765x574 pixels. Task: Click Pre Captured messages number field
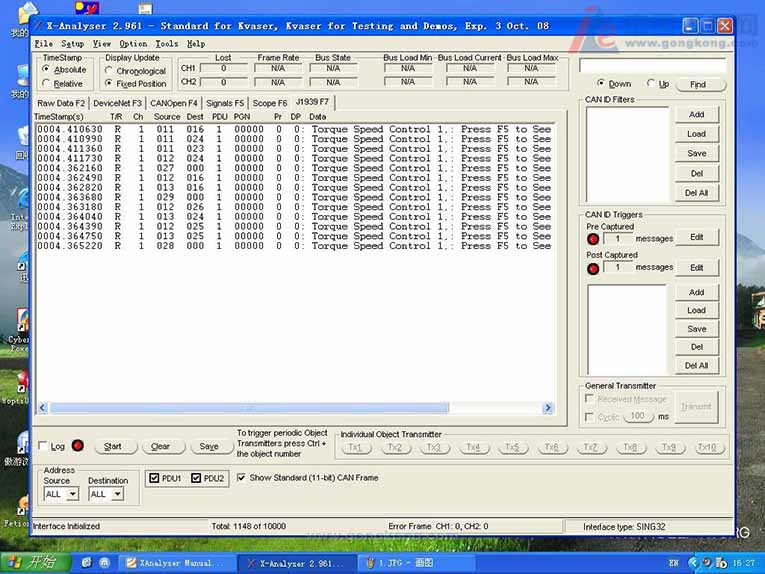coord(618,238)
